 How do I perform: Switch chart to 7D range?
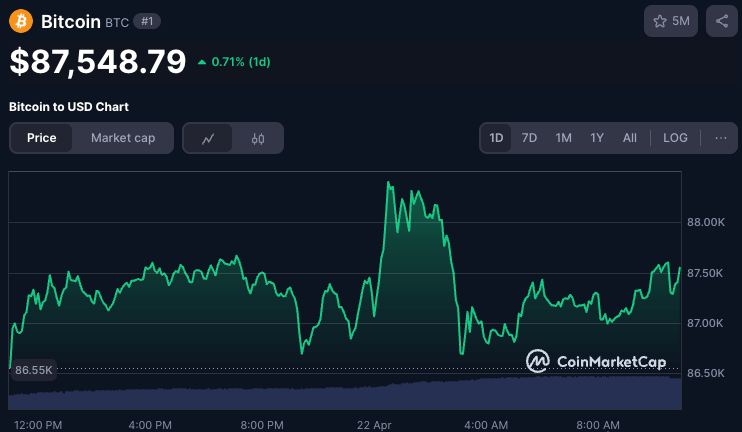pos(530,138)
